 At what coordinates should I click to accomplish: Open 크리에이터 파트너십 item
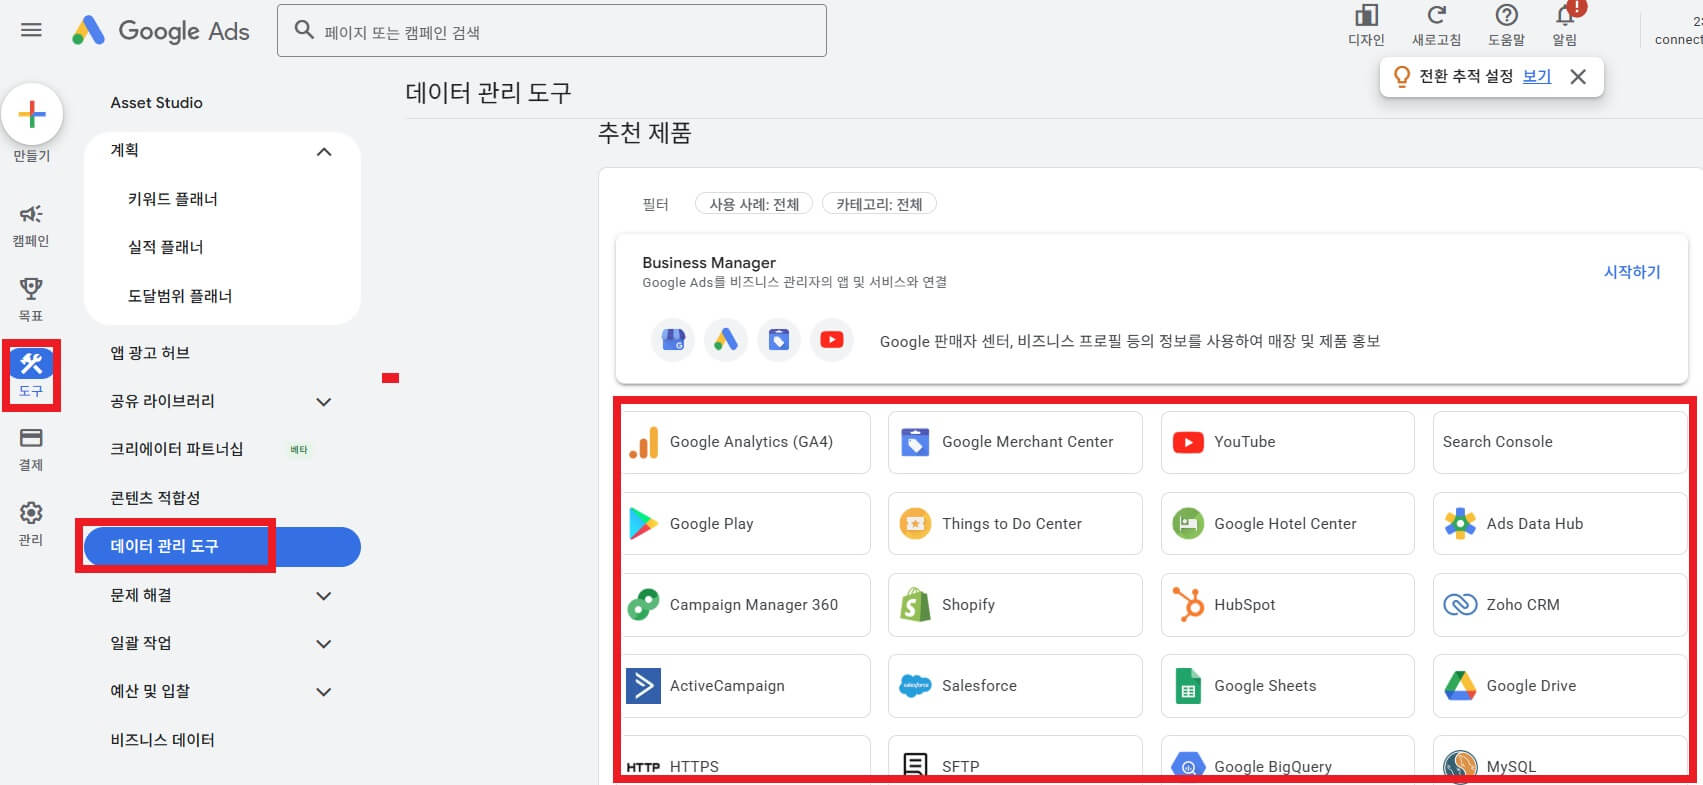point(177,449)
